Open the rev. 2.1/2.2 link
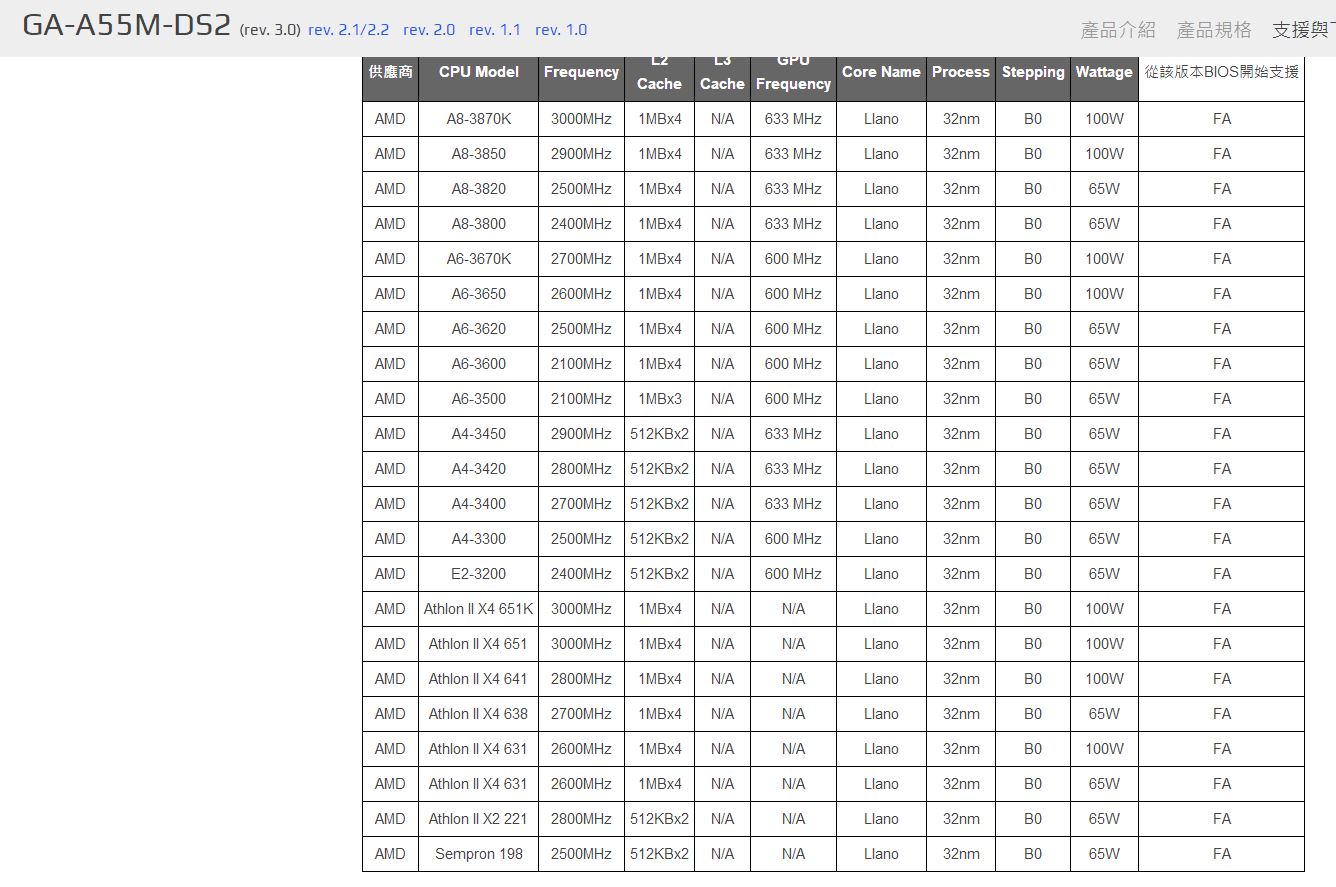The width and height of the screenshot is (1336, 887). click(x=349, y=30)
